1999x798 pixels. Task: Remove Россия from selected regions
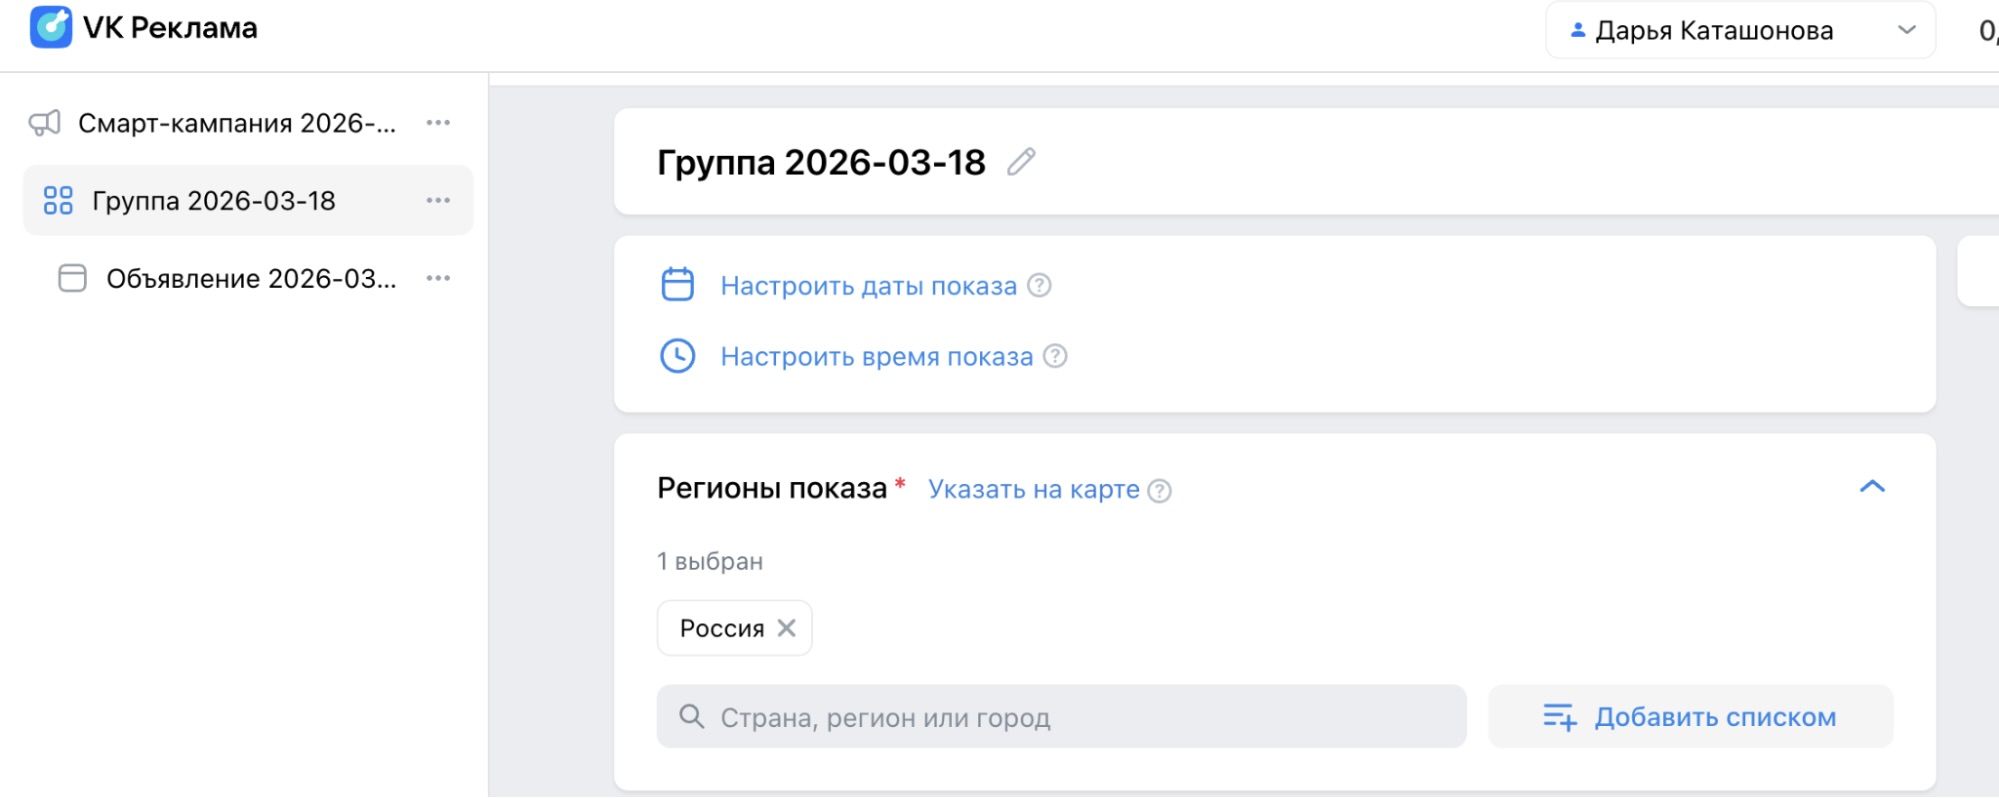tap(787, 628)
